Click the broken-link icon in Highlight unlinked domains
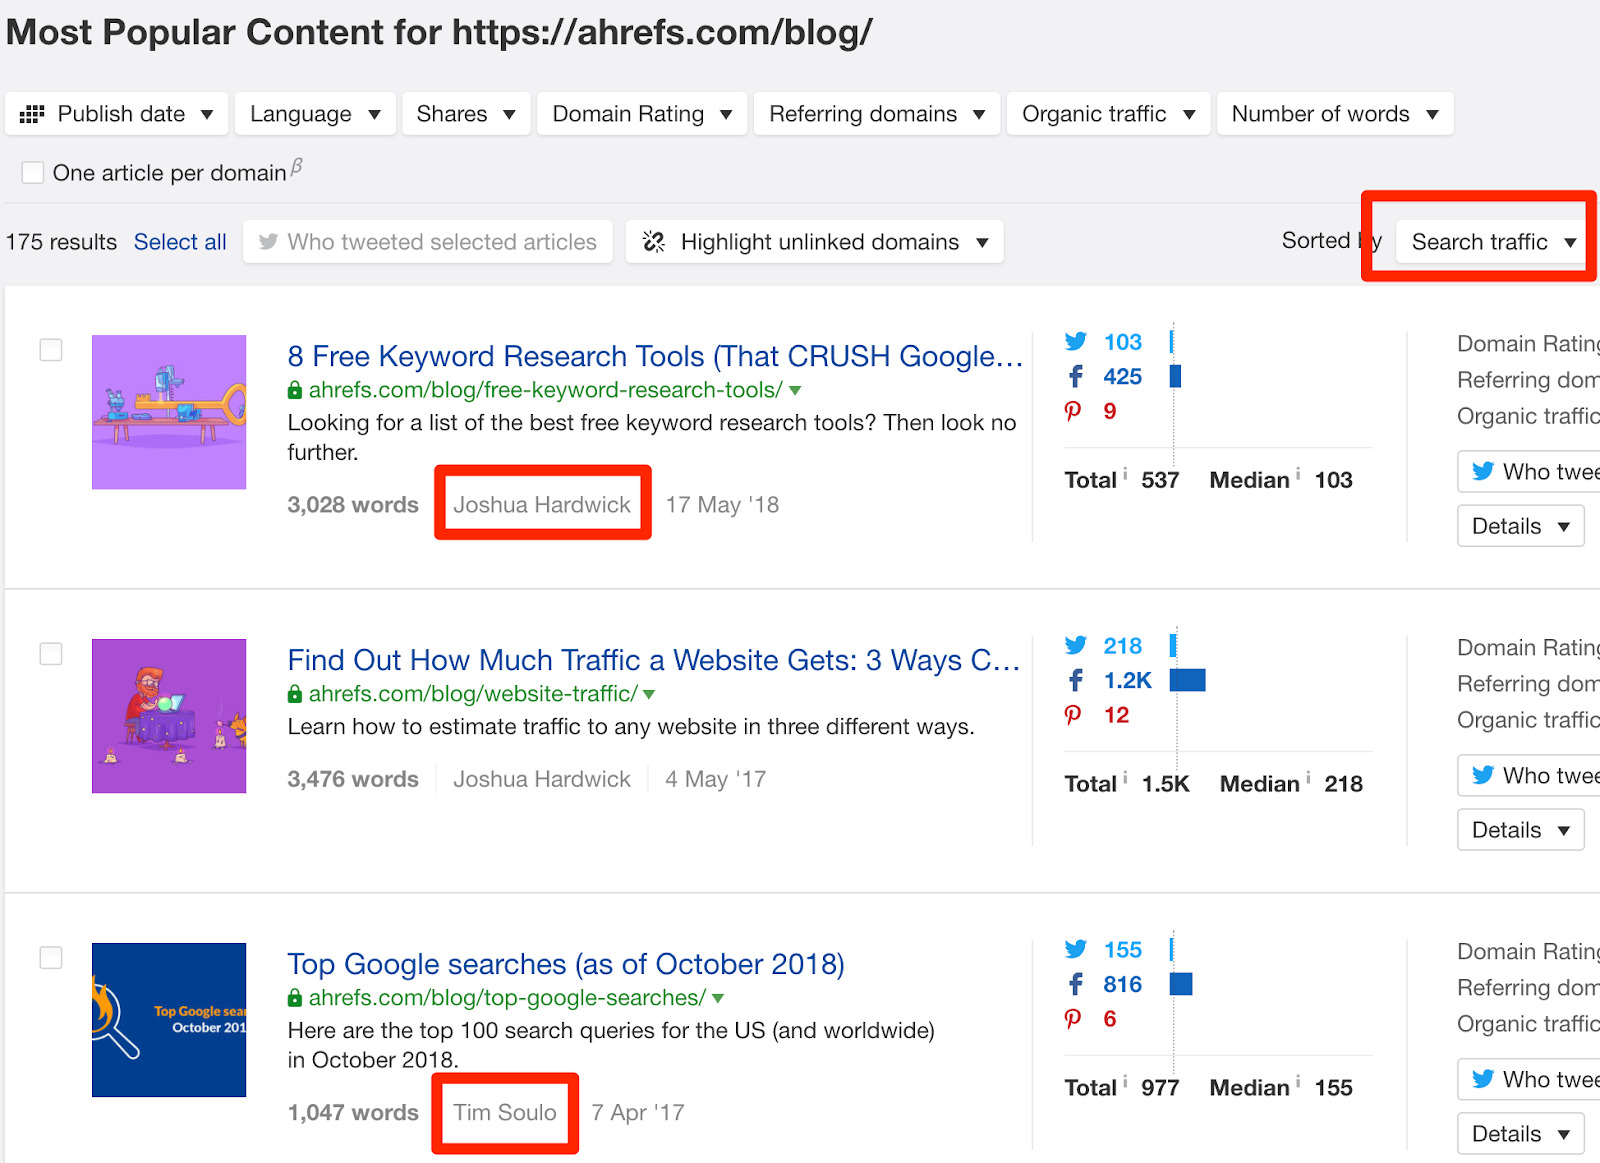1600x1163 pixels. point(654,242)
